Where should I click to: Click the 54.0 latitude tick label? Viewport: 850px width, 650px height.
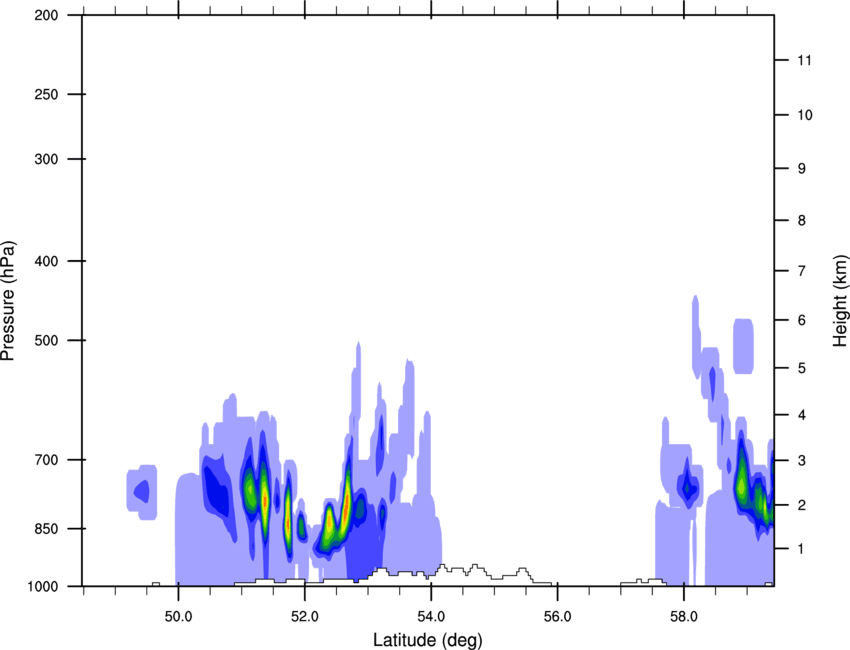click(x=432, y=616)
